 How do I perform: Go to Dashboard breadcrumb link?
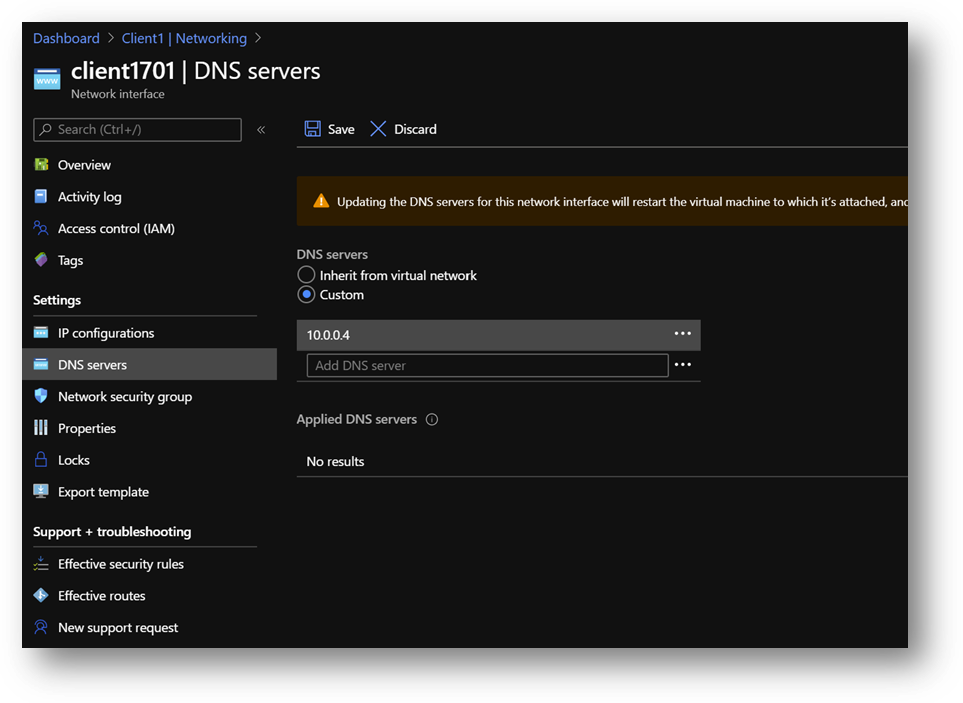click(x=66, y=38)
